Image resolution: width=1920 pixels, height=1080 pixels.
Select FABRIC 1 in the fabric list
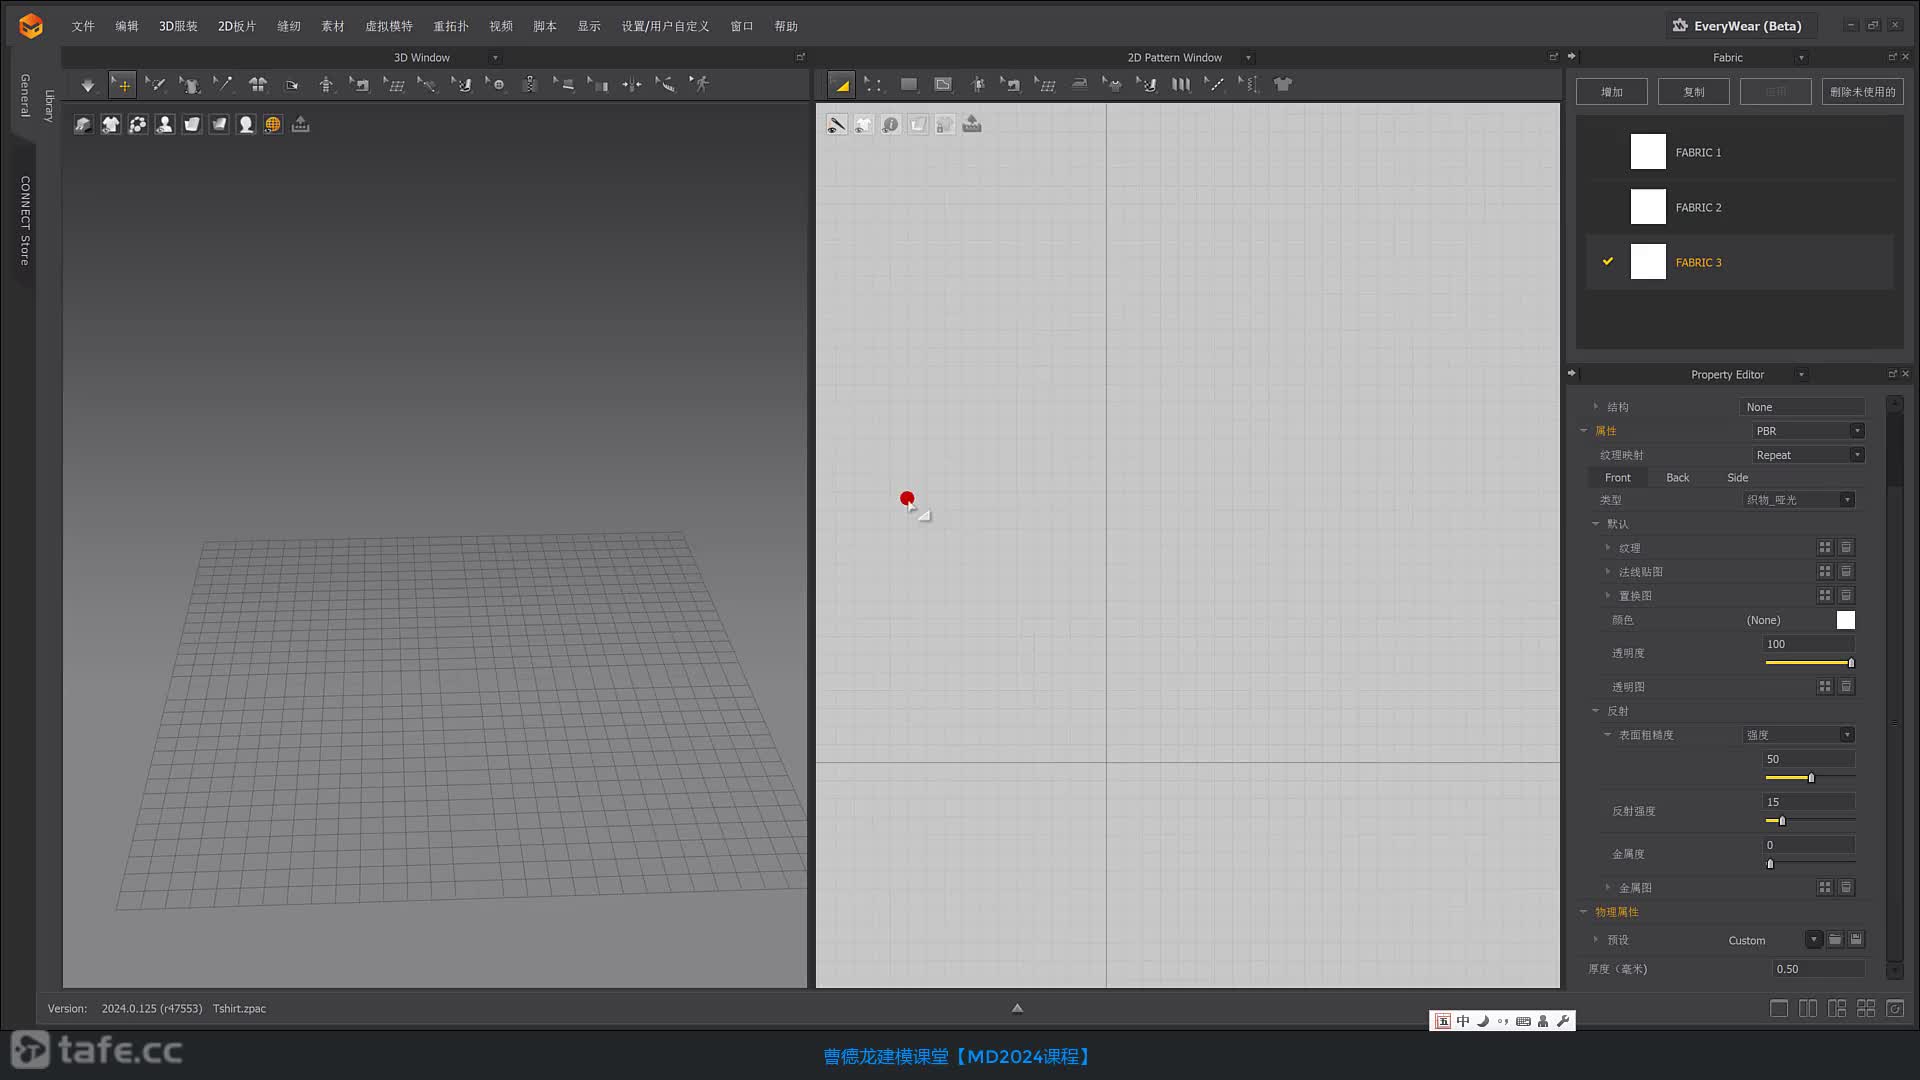[x=1740, y=152]
